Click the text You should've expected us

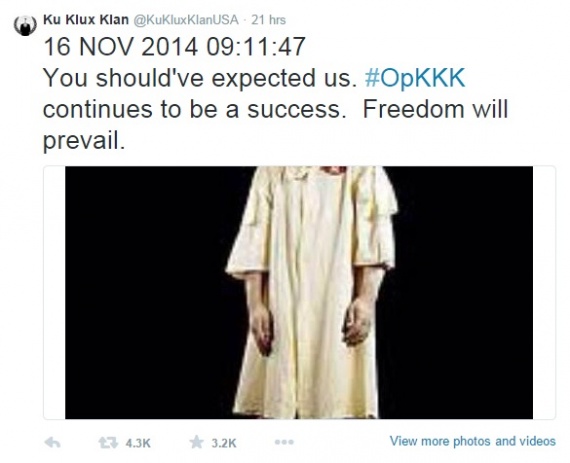(200, 78)
